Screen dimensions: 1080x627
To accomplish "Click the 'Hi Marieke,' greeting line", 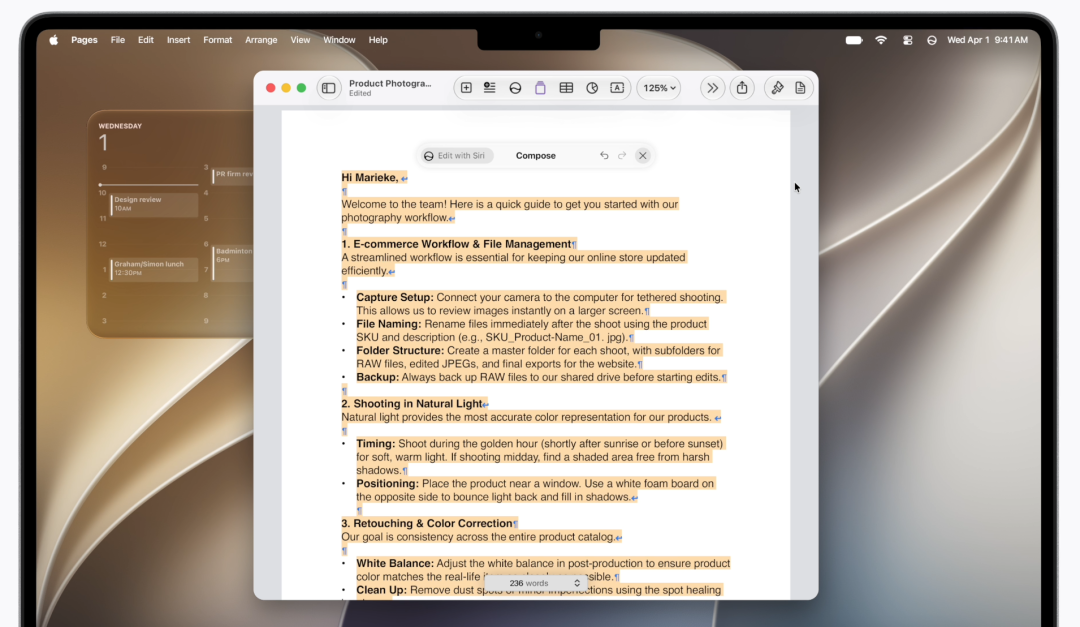I will tap(370, 178).
